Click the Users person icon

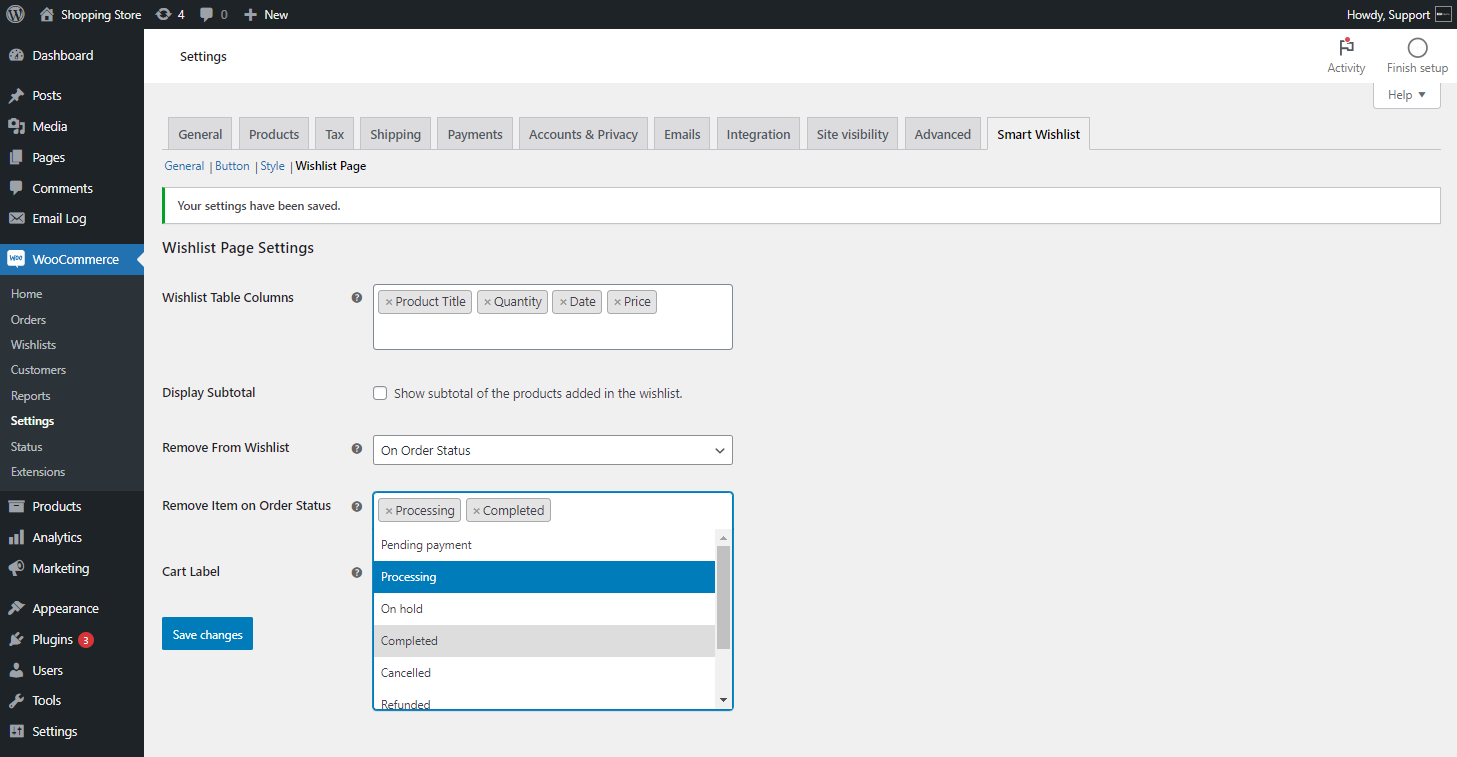pos(16,671)
